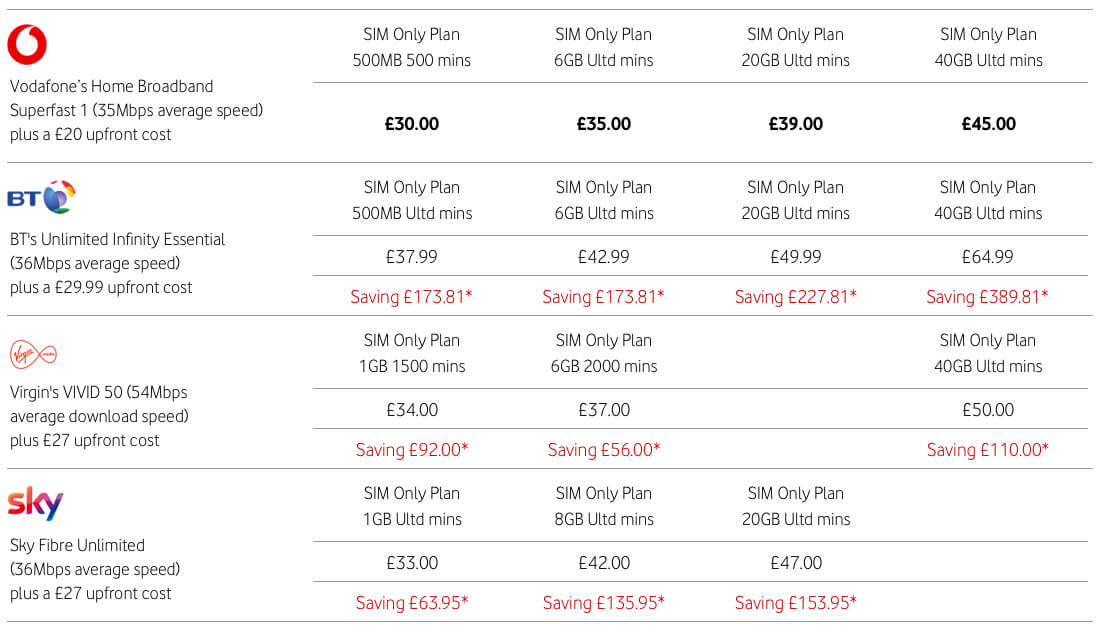The height and width of the screenshot is (632, 1100).
Task: Click BT Saving £389.81 text
Action: [988, 297]
